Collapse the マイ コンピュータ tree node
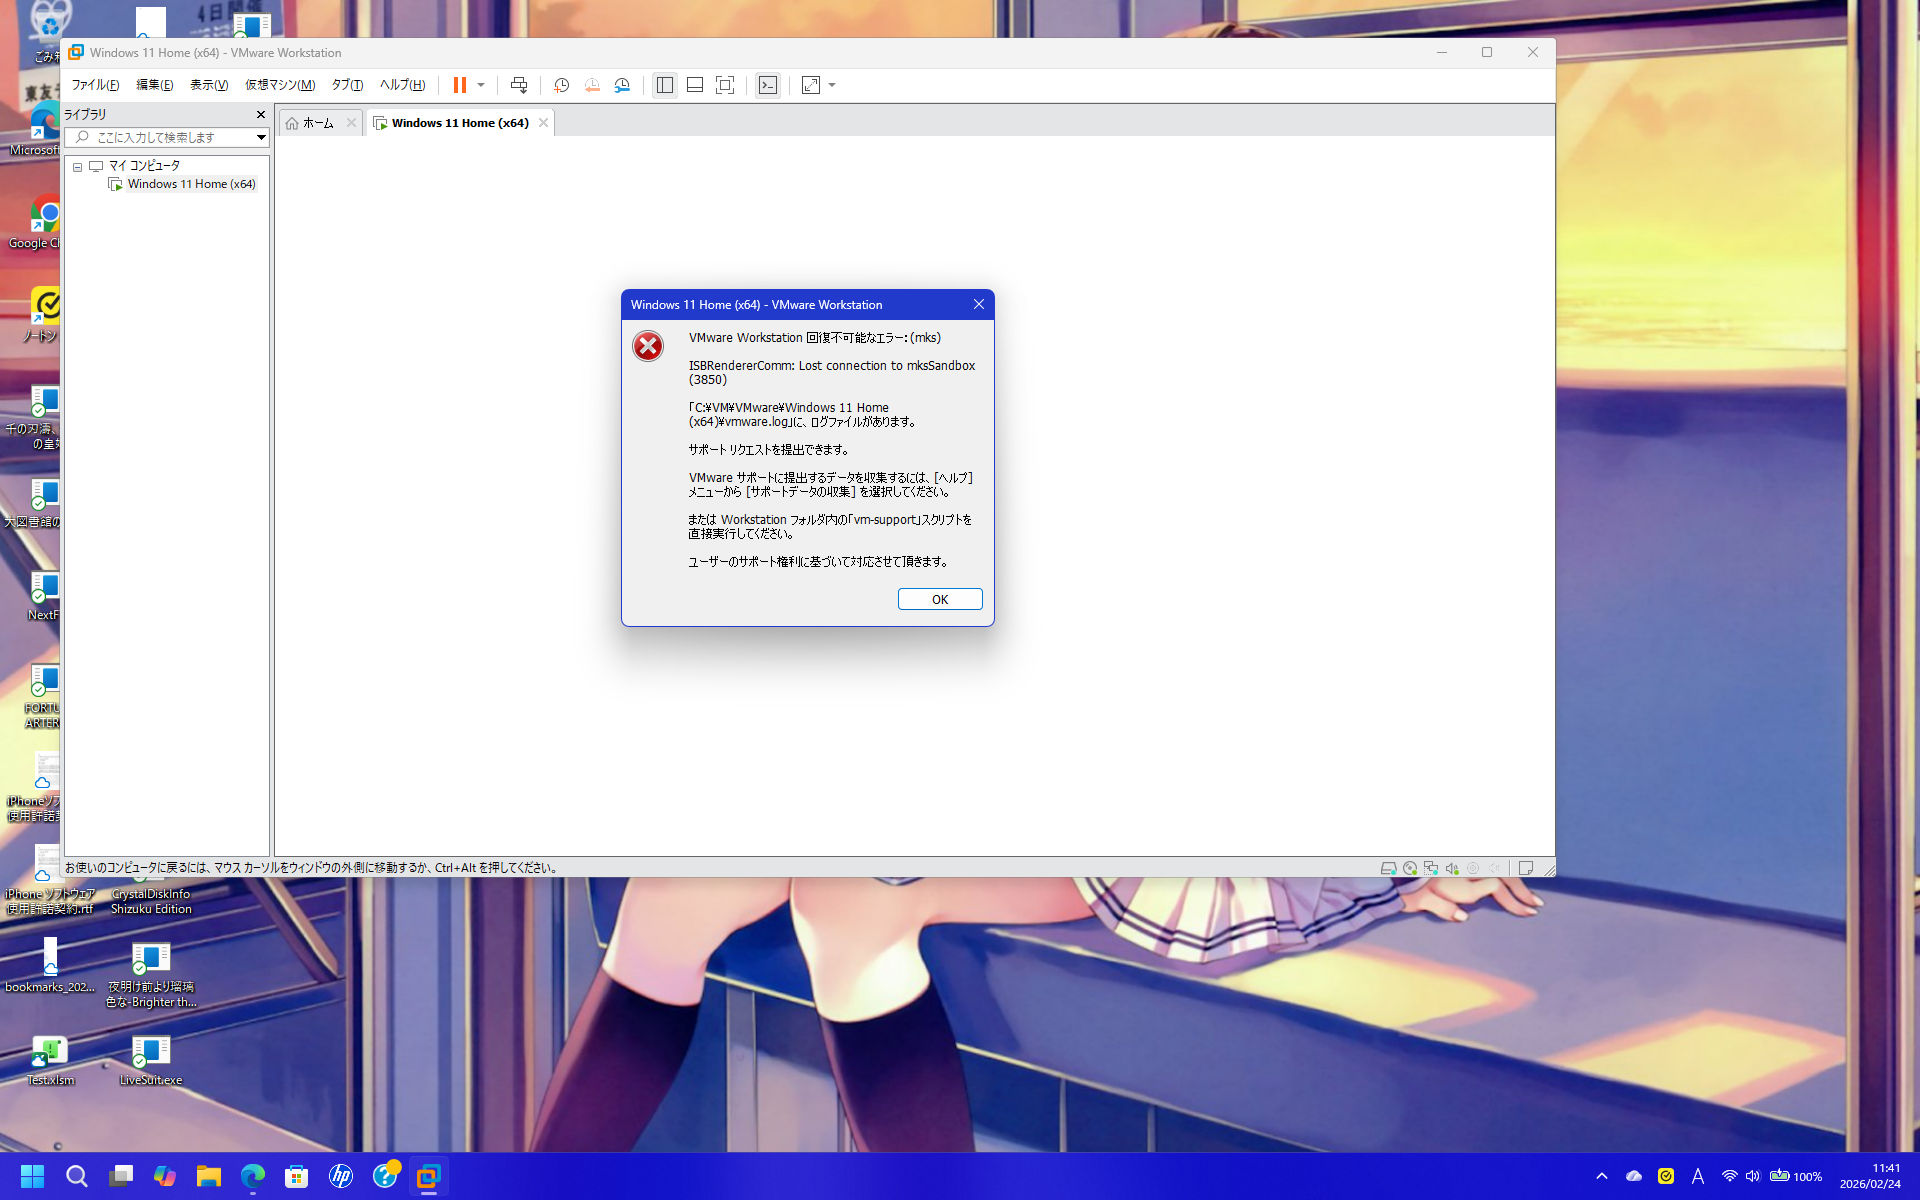 click(x=77, y=167)
